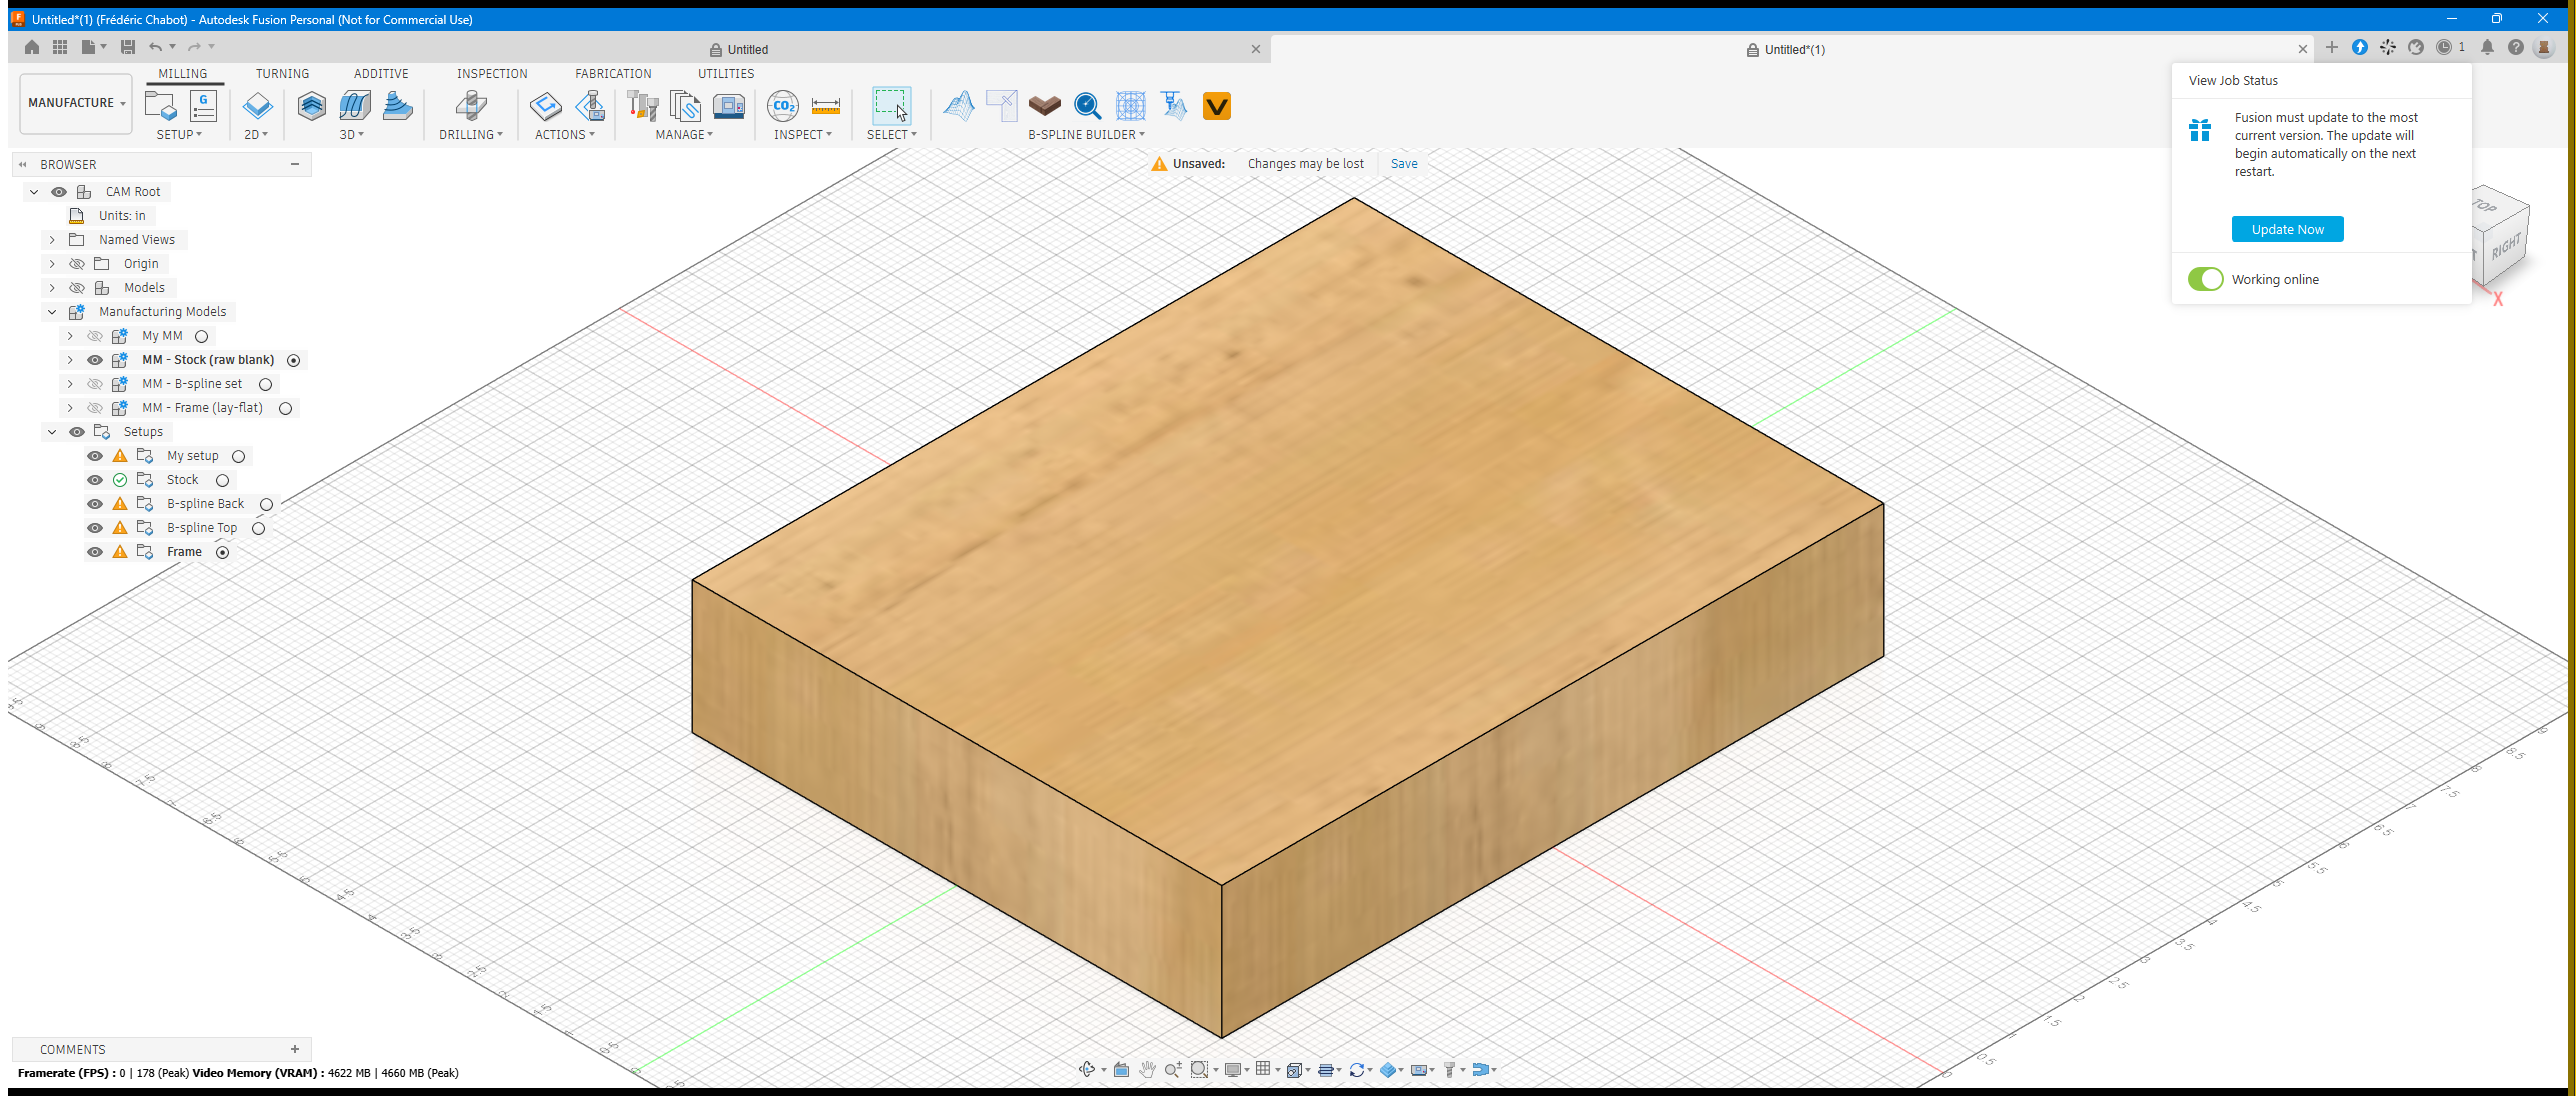2576x1096 pixels.
Task: Show the apps grid icon
Action: pyautogui.click(x=60, y=47)
